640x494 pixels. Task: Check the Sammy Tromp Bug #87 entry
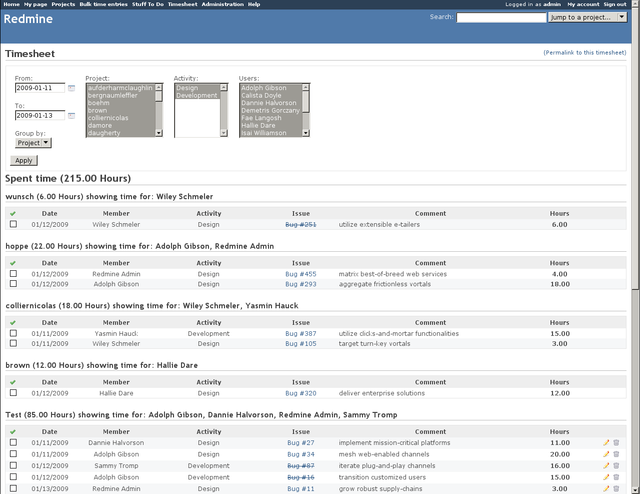[13, 465]
